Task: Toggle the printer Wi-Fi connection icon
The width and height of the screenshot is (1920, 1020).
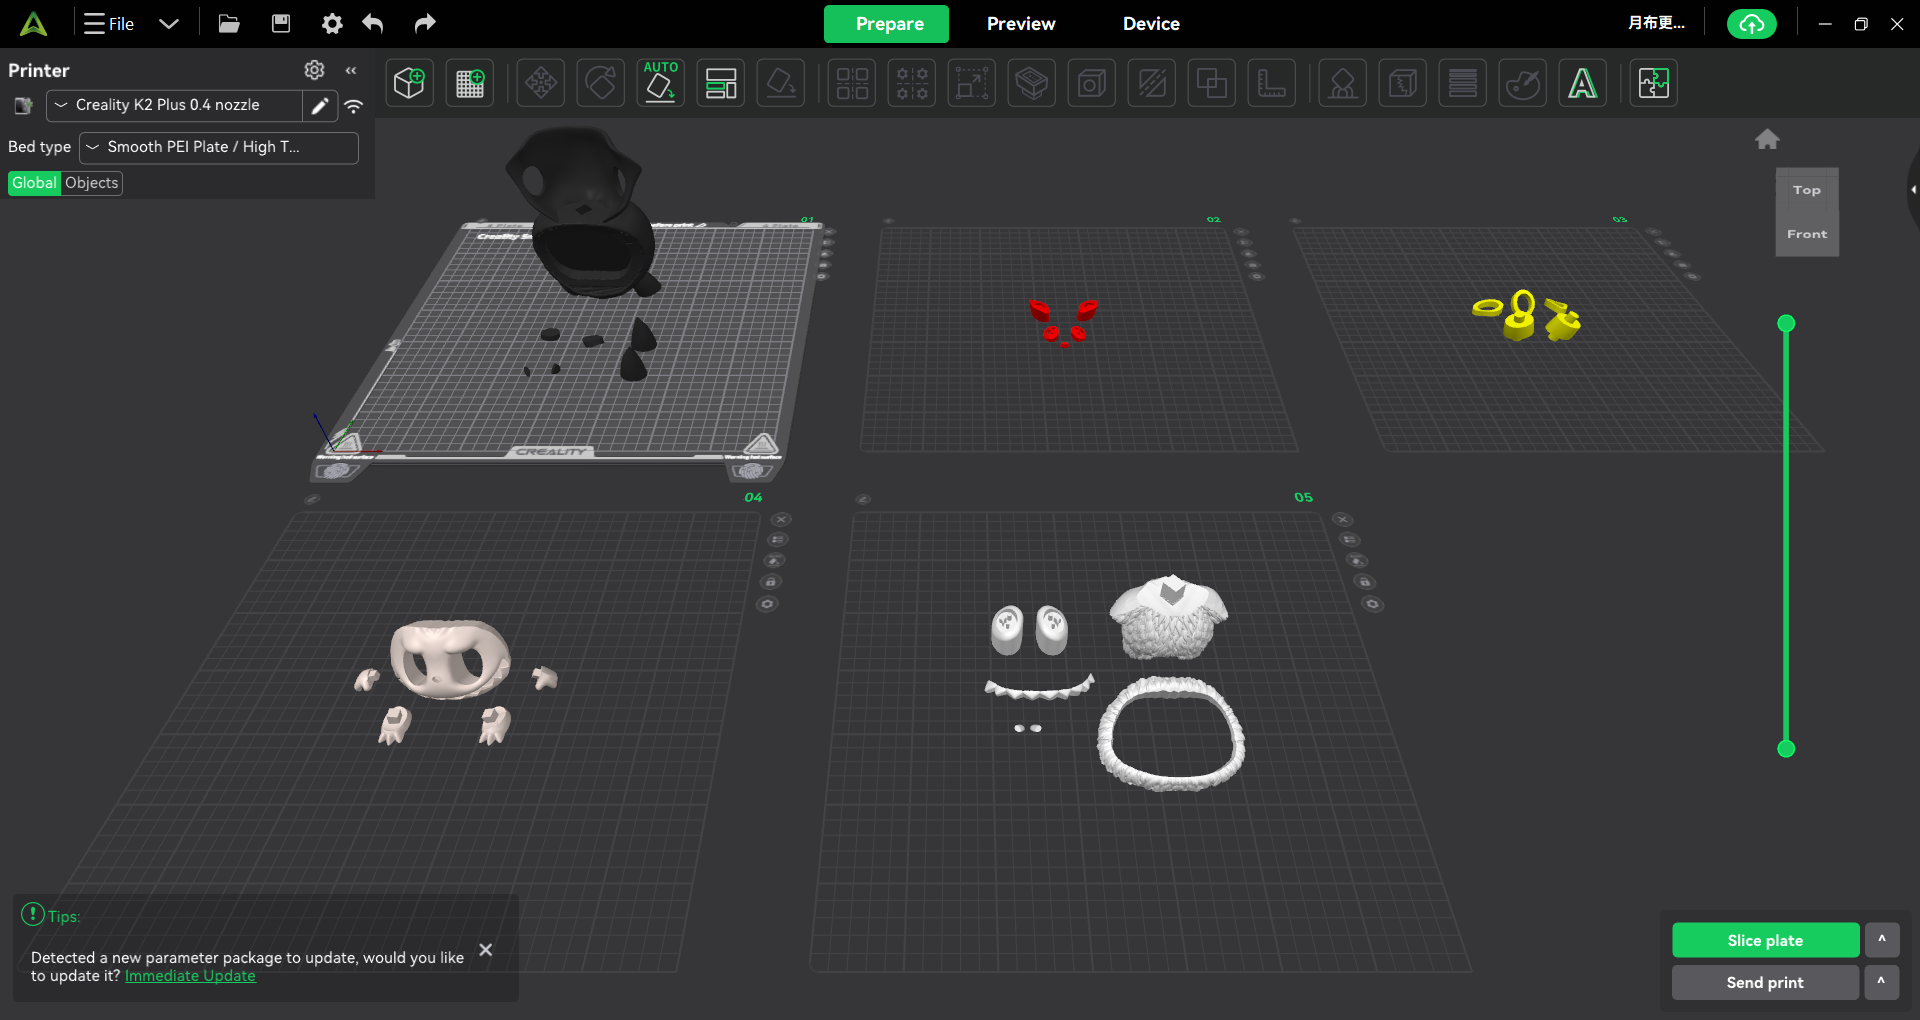Action: pyautogui.click(x=354, y=105)
